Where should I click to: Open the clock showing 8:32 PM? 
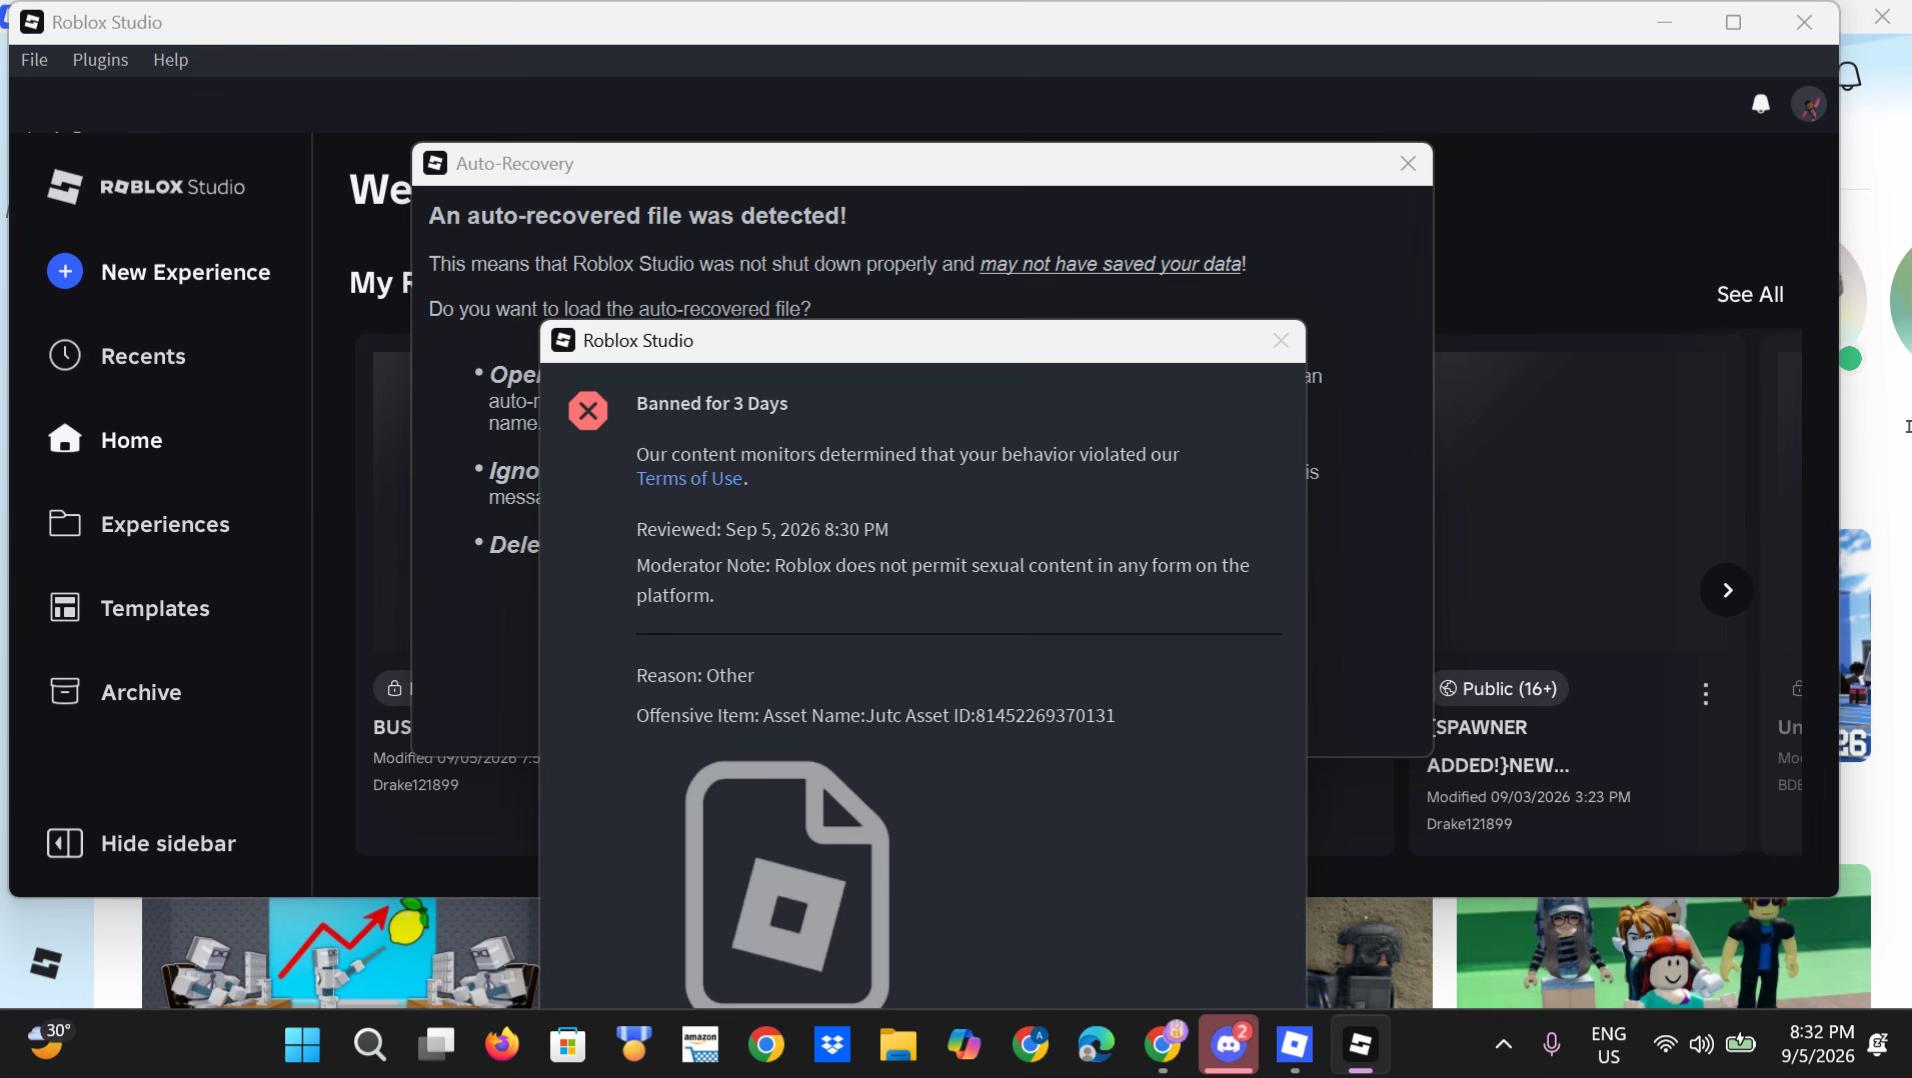[1818, 1044]
